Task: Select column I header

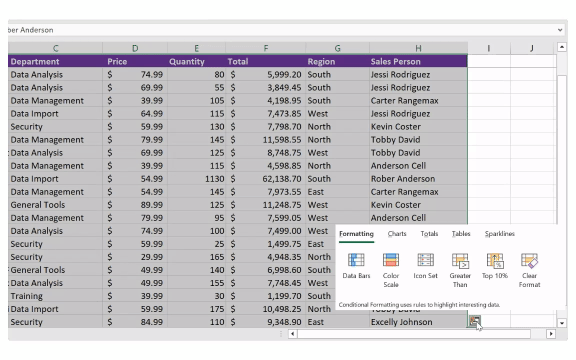Action: tap(489, 48)
